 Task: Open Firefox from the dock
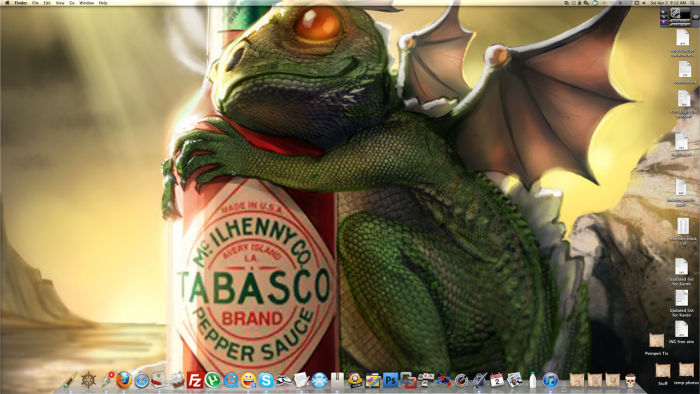tap(124, 381)
